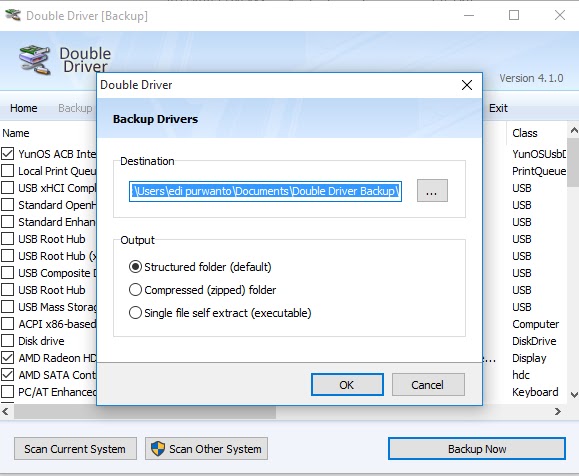This screenshot has width=579, height=476.
Task: Maximize the Double Driver main window
Action: pyautogui.click(x=514, y=15)
